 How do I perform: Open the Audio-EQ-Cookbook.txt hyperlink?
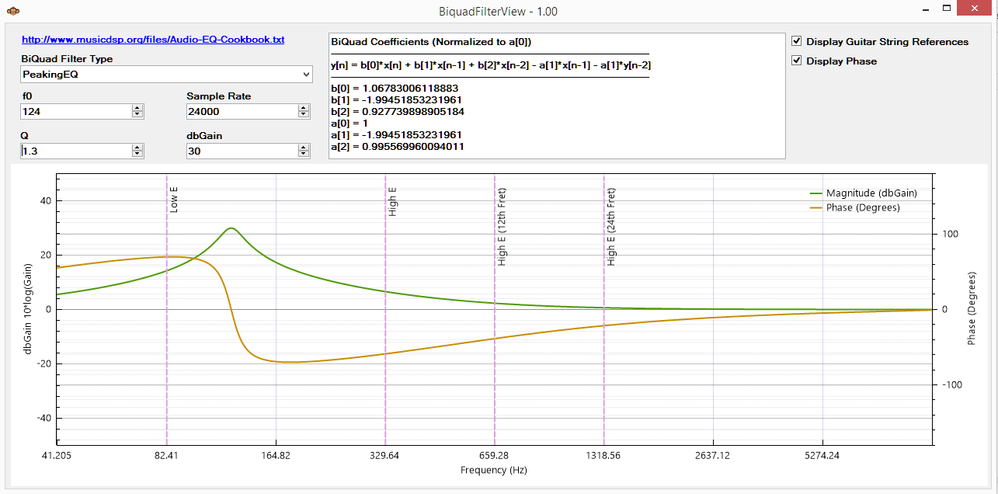point(153,39)
